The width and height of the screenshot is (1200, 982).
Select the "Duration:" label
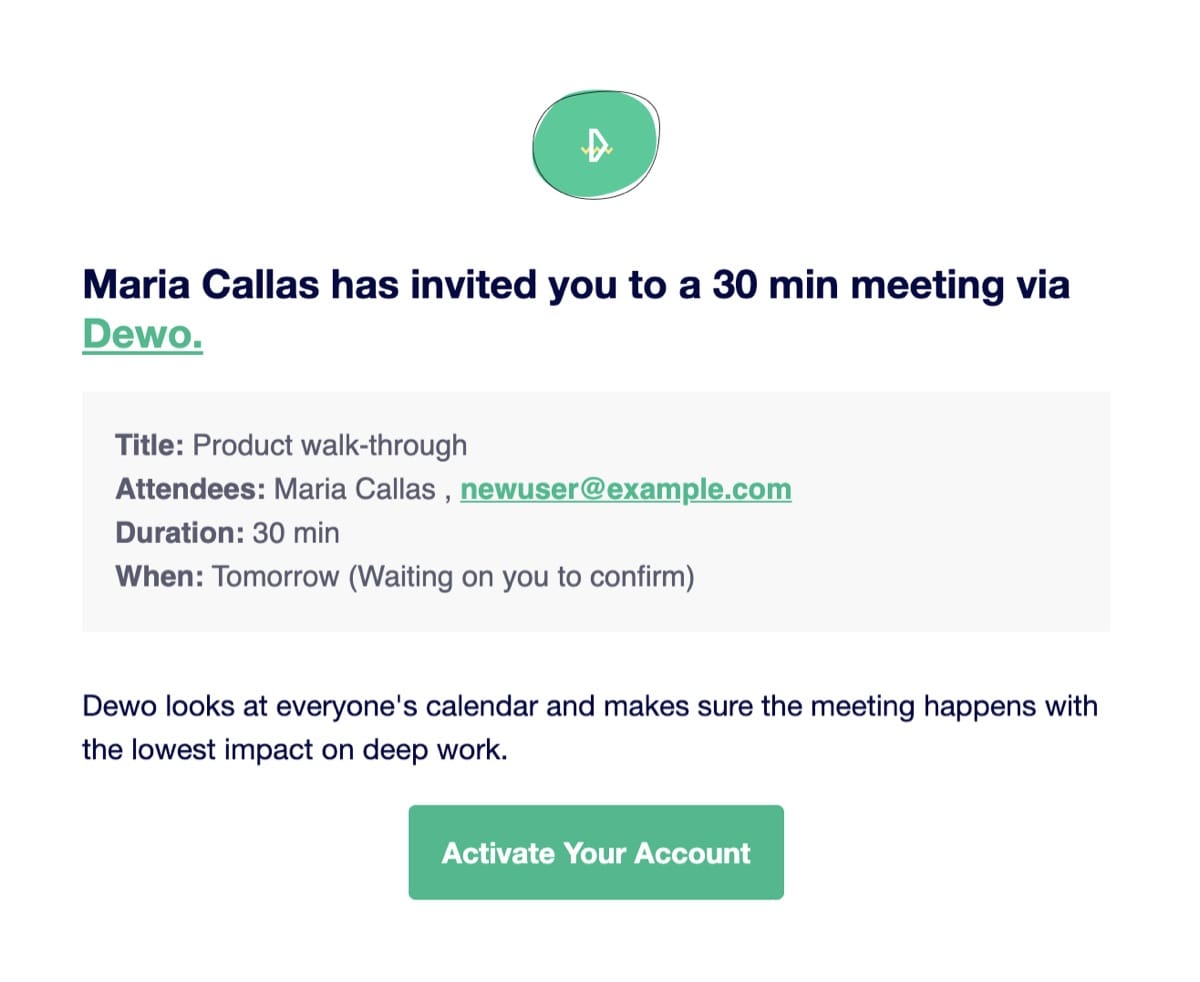[179, 533]
